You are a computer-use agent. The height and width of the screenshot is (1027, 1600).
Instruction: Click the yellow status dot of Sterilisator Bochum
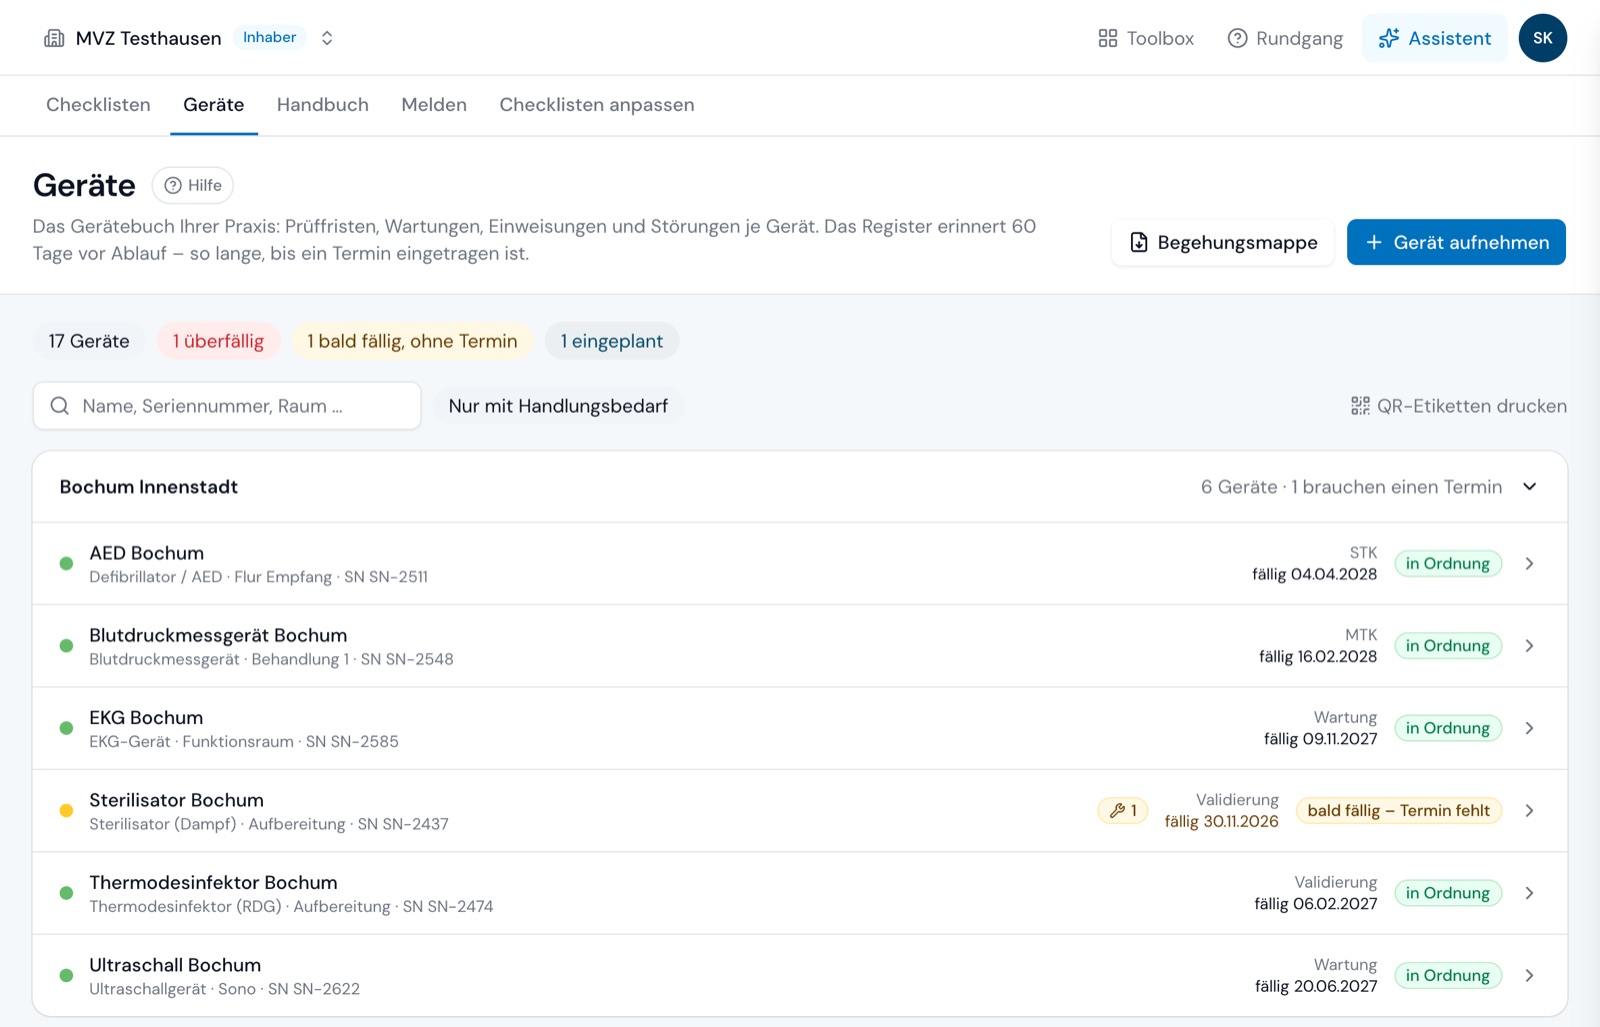click(66, 811)
